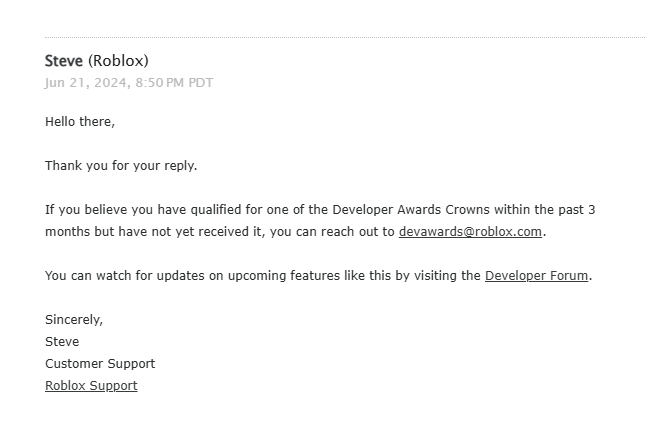Click the phrase "within the past 3"
672x436 pixels.
[544, 210]
